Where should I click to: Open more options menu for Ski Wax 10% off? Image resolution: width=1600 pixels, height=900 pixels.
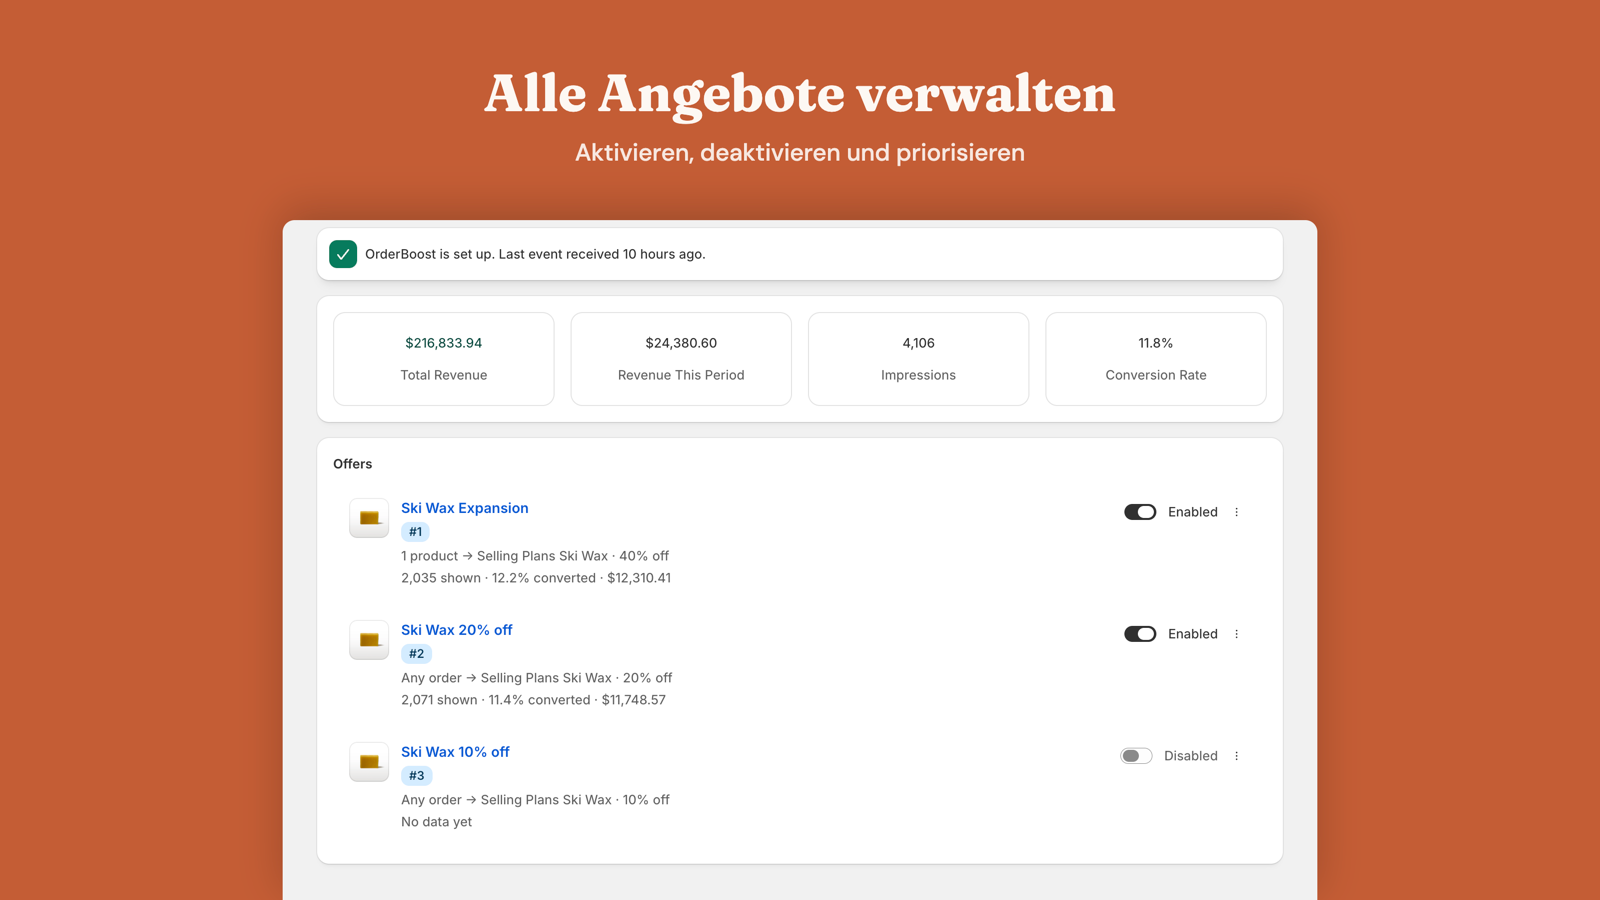(1237, 756)
